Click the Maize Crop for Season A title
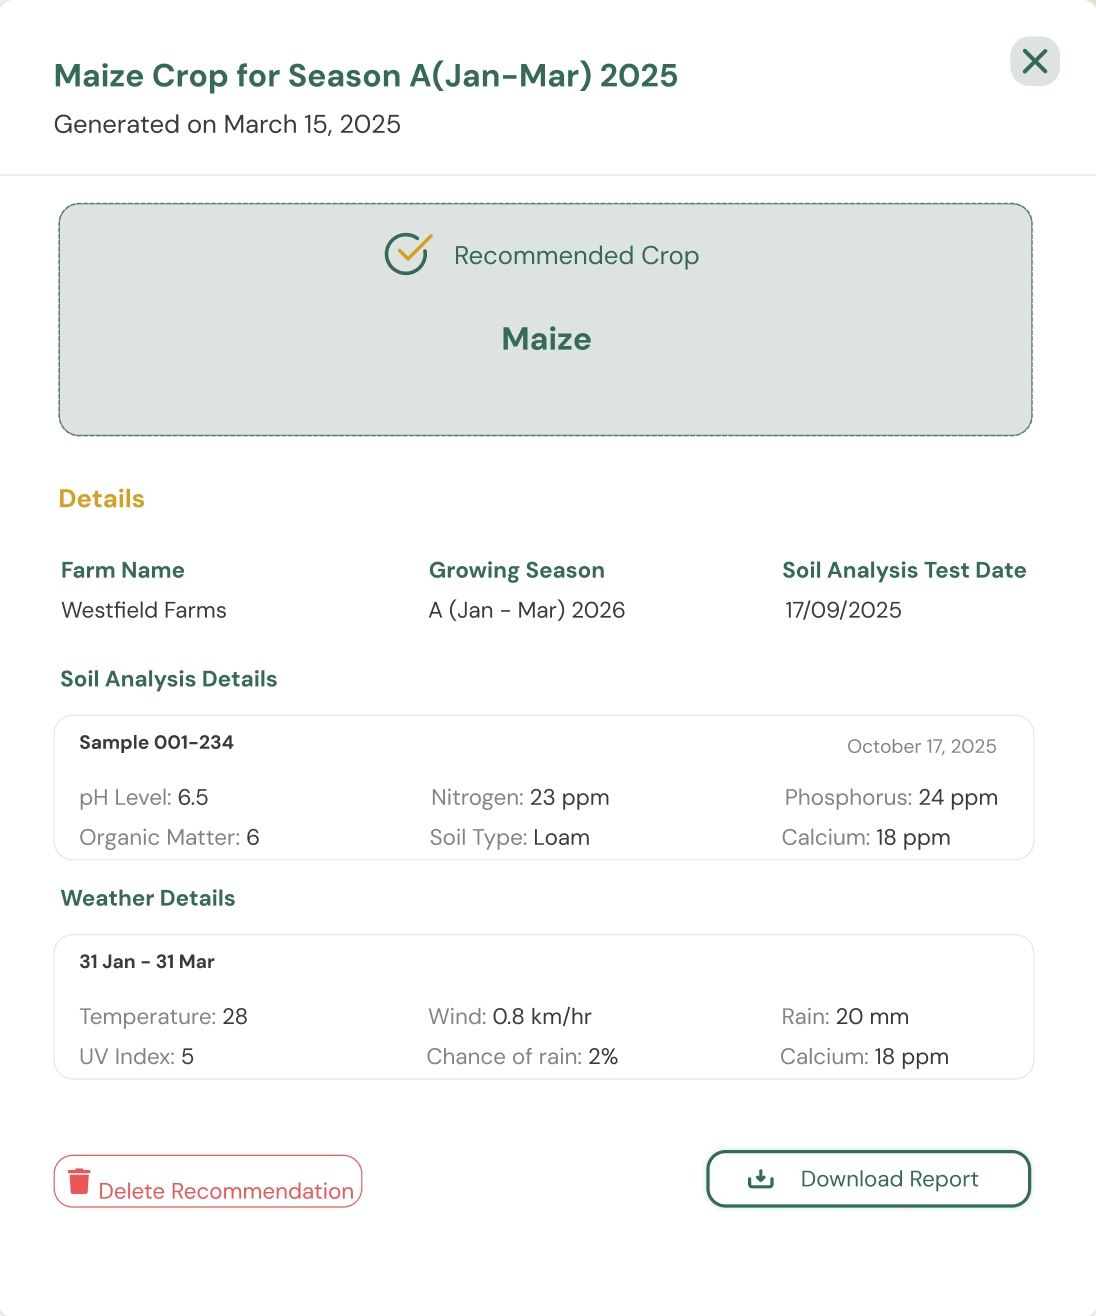Image resolution: width=1096 pixels, height=1316 pixels. [366, 76]
